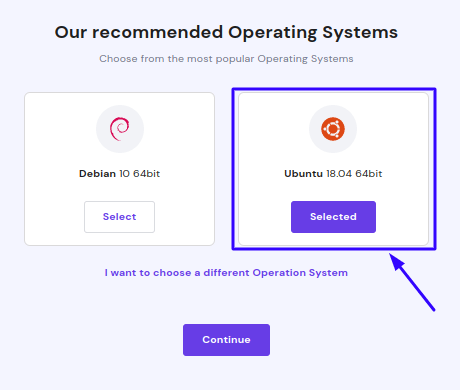Open the different Operation System link
The width and height of the screenshot is (460, 390).
(226, 273)
